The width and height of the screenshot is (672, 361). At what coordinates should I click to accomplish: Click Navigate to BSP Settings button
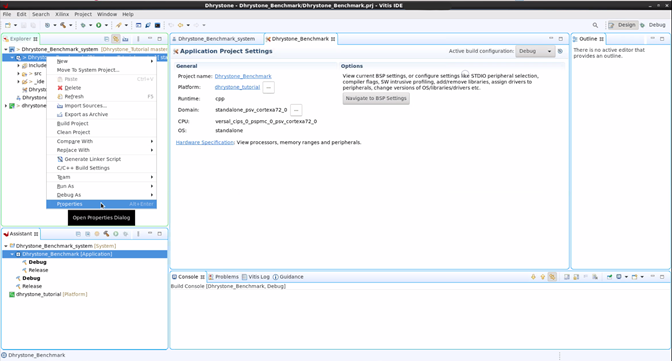coord(376,98)
